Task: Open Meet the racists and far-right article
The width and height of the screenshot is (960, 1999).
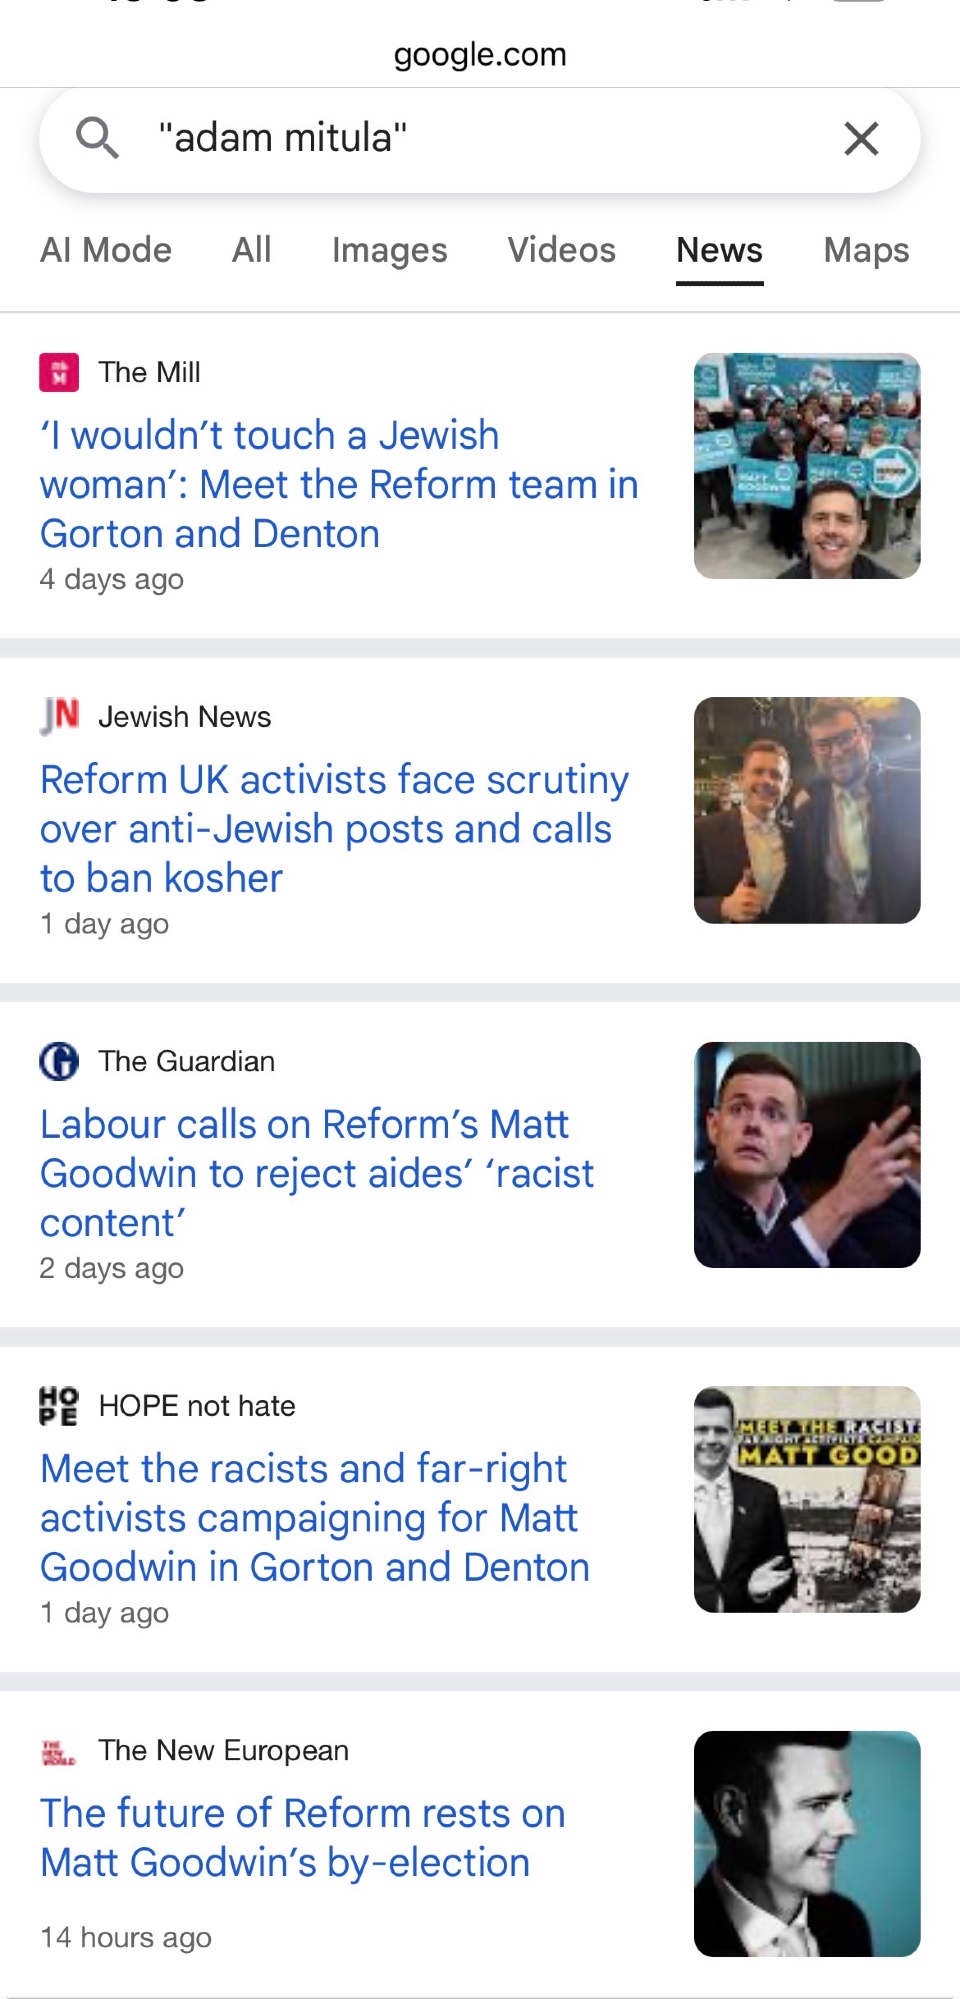Action: tap(314, 1518)
